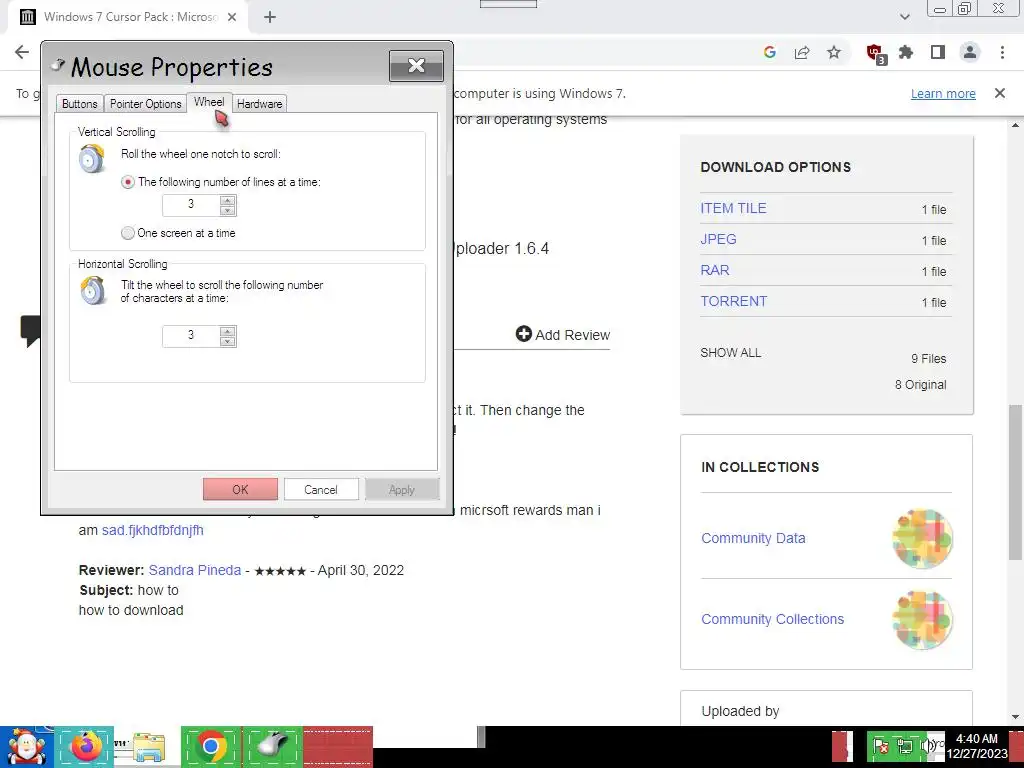Close the Windows 7 Cursor Pack tab
This screenshot has height=768, width=1024.
click(232, 17)
